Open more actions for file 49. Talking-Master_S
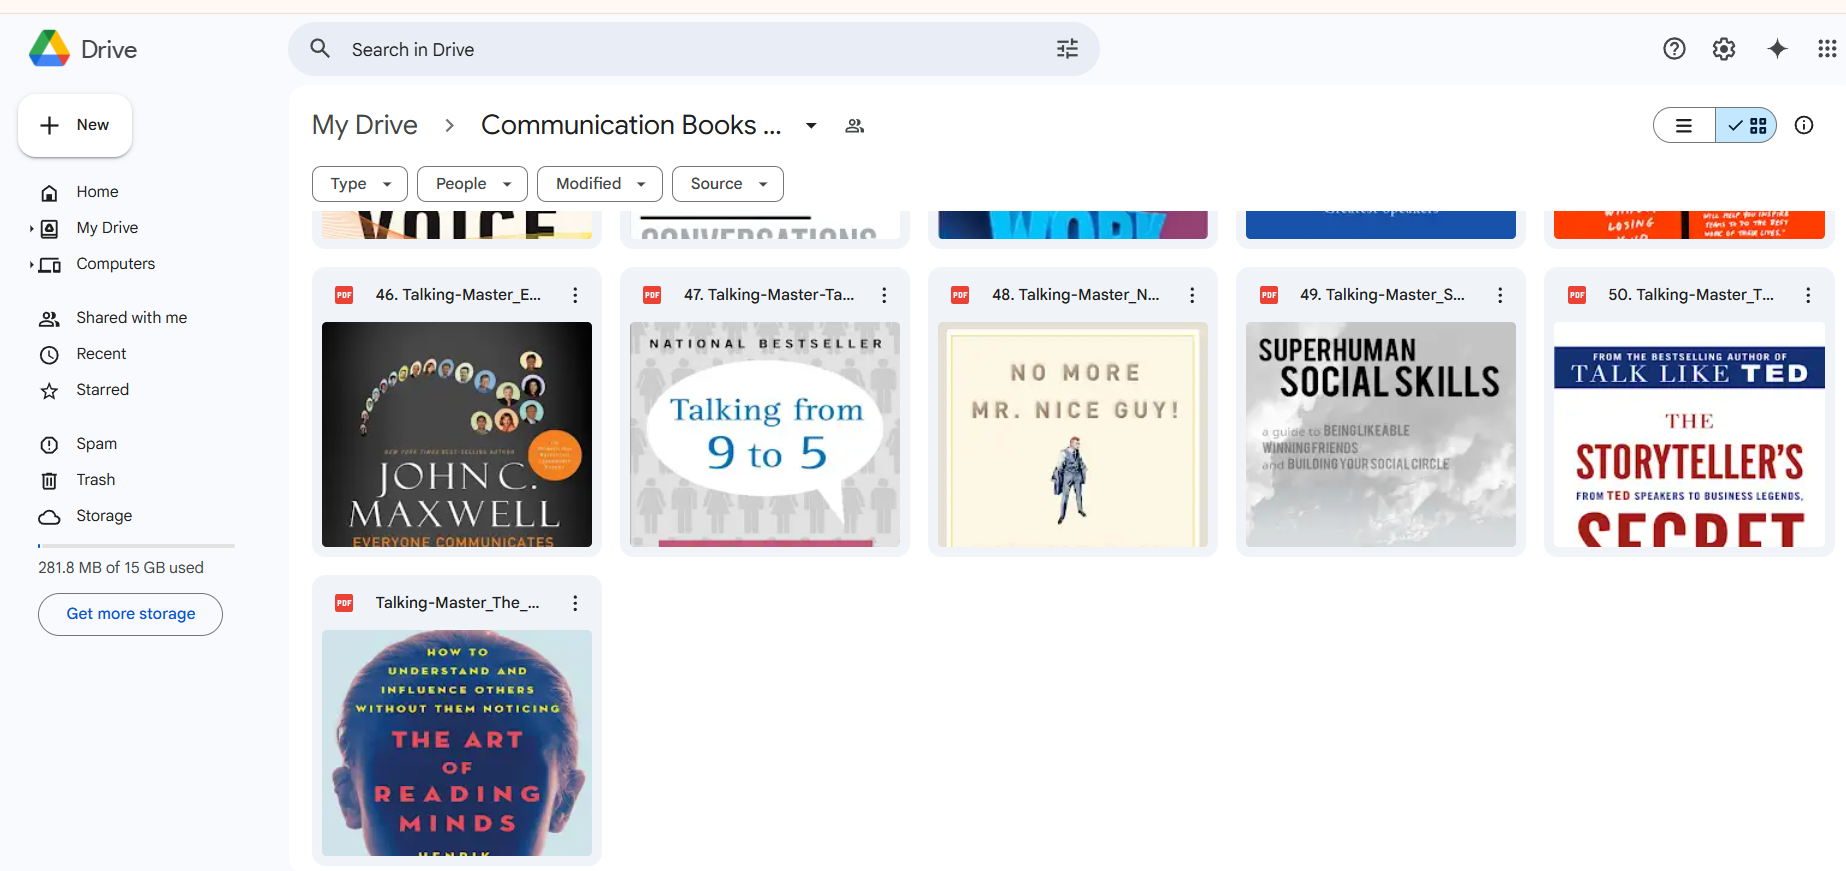Screen dimensions: 1846x871 (1500, 295)
